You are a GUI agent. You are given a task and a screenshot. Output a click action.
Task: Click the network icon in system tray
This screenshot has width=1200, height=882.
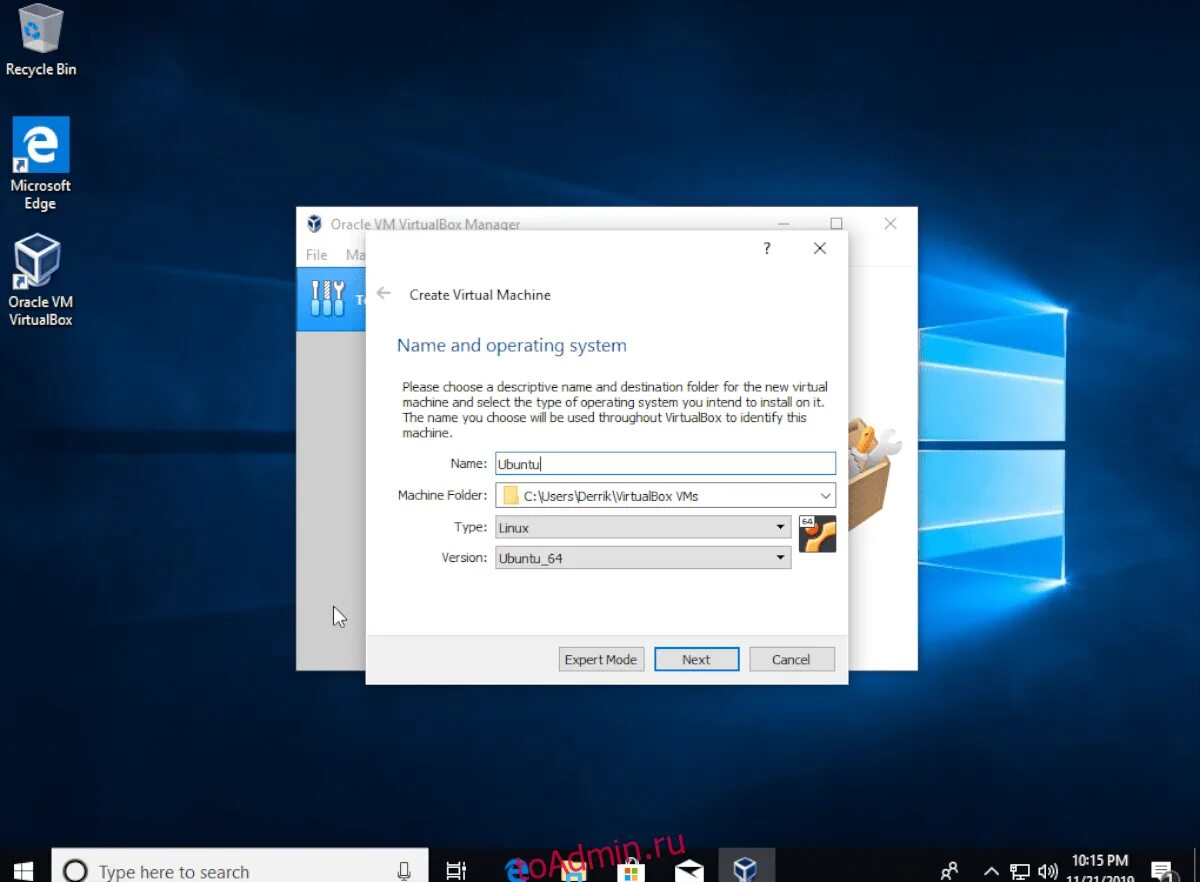(1019, 871)
